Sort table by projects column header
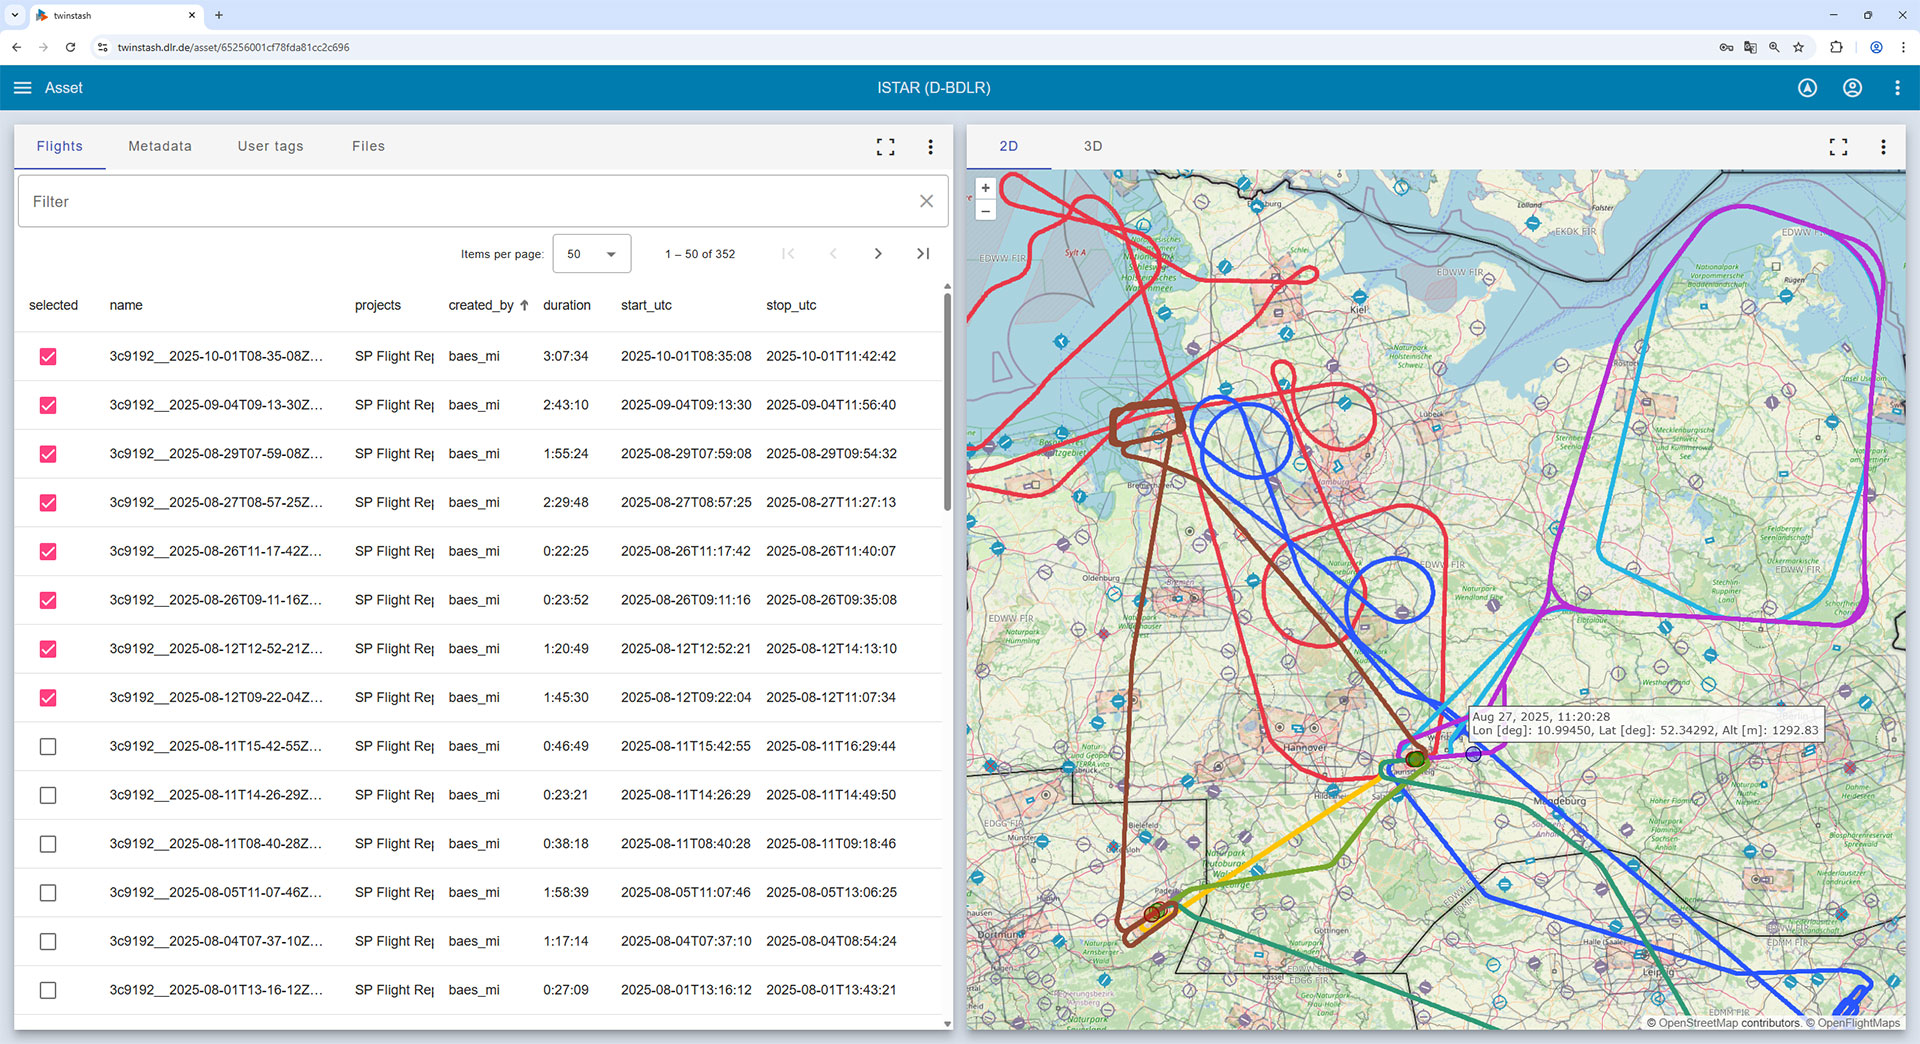Screen dimensions: 1920x1044 coord(378,305)
